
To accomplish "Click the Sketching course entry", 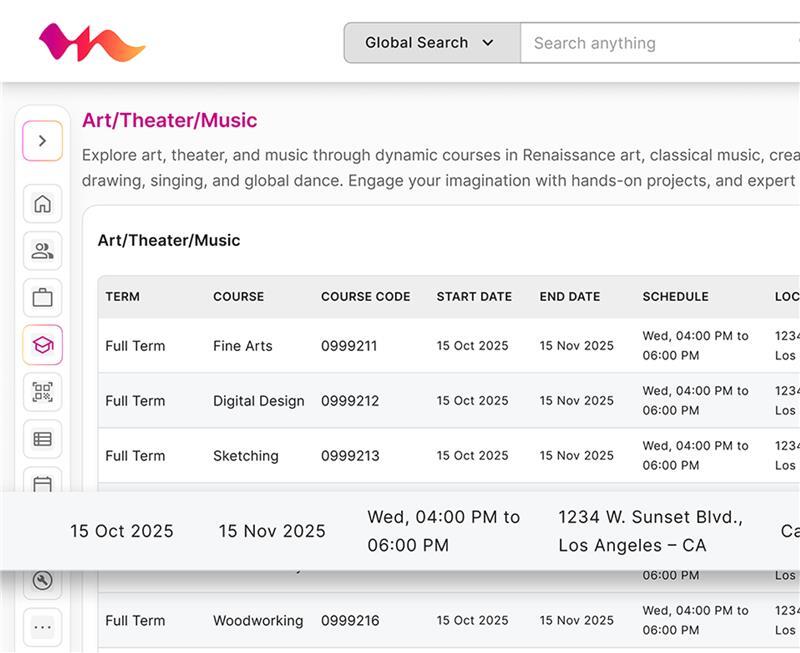I will (x=245, y=456).
